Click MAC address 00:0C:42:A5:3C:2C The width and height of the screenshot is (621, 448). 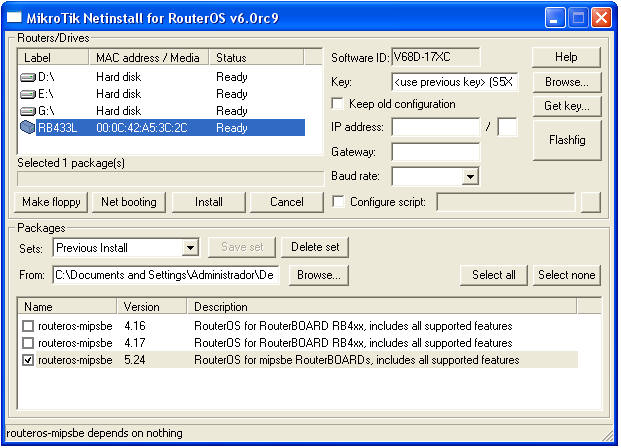[x=142, y=128]
